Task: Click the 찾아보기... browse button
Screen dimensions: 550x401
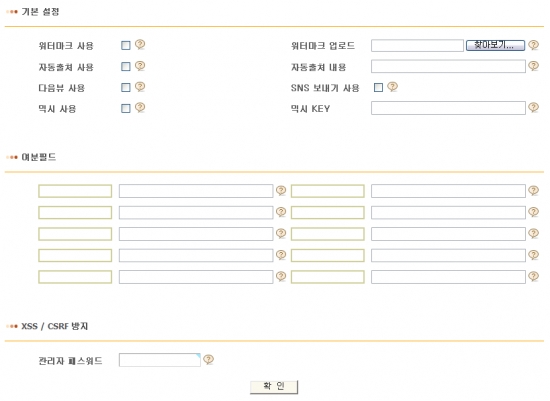Action: click(495, 45)
